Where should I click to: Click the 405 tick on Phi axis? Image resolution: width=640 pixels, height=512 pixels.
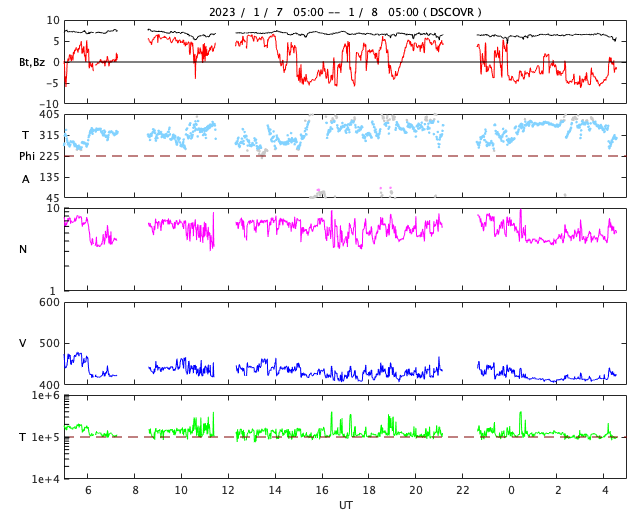49,115
